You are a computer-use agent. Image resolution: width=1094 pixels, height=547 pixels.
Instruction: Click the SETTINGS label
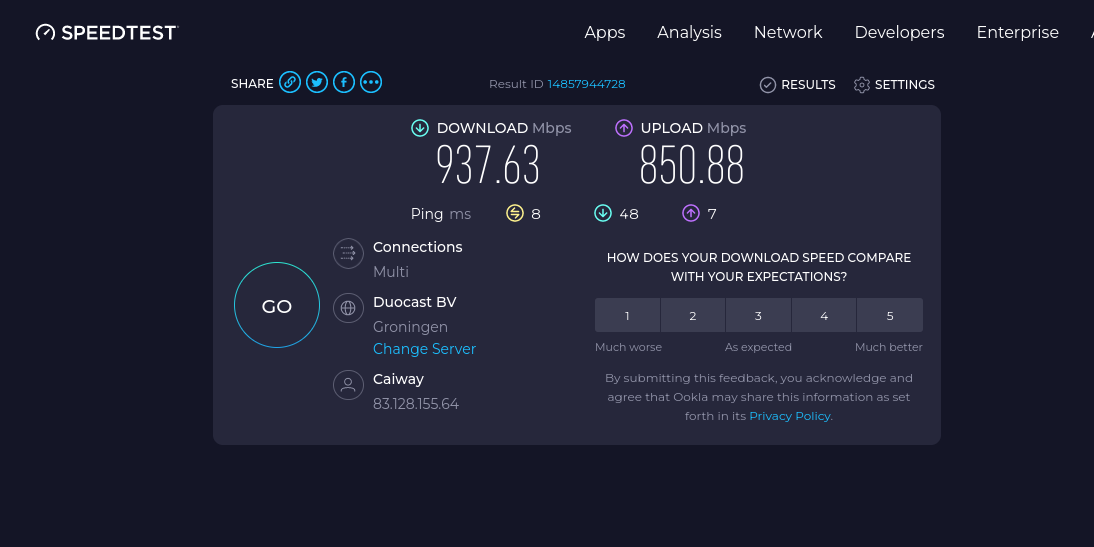point(904,85)
